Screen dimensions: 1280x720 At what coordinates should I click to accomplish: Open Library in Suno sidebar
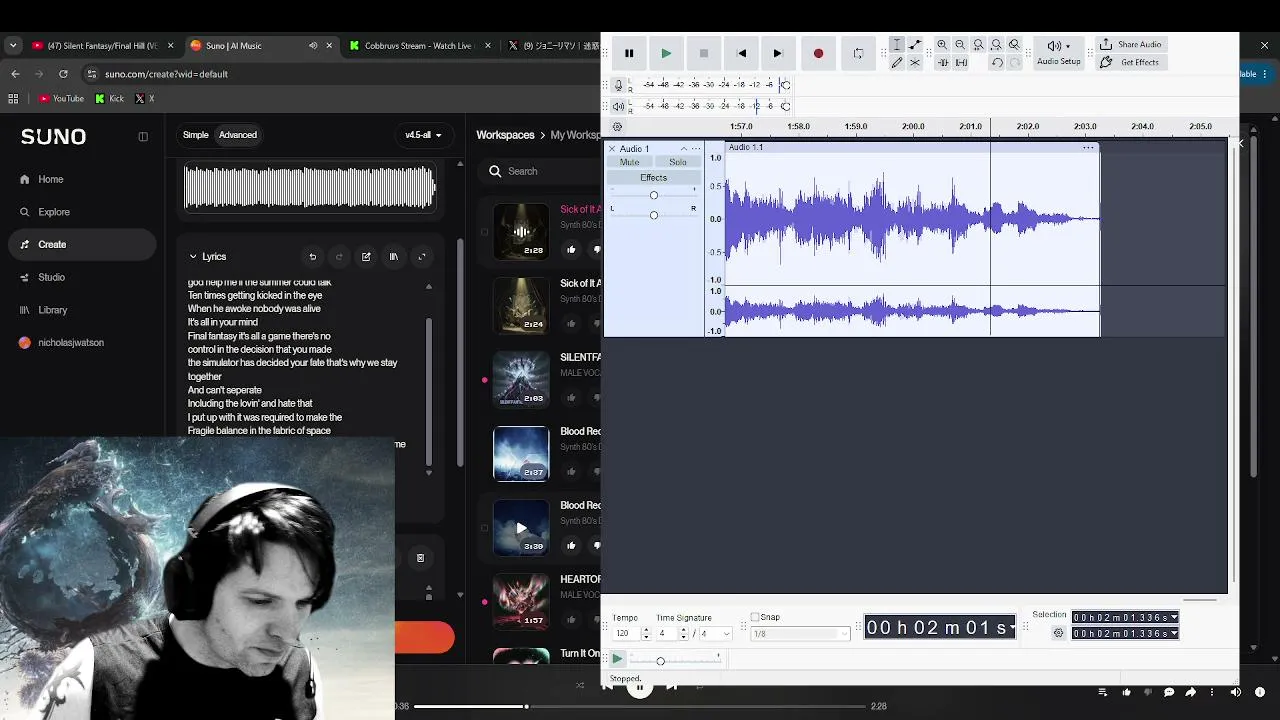coord(52,310)
